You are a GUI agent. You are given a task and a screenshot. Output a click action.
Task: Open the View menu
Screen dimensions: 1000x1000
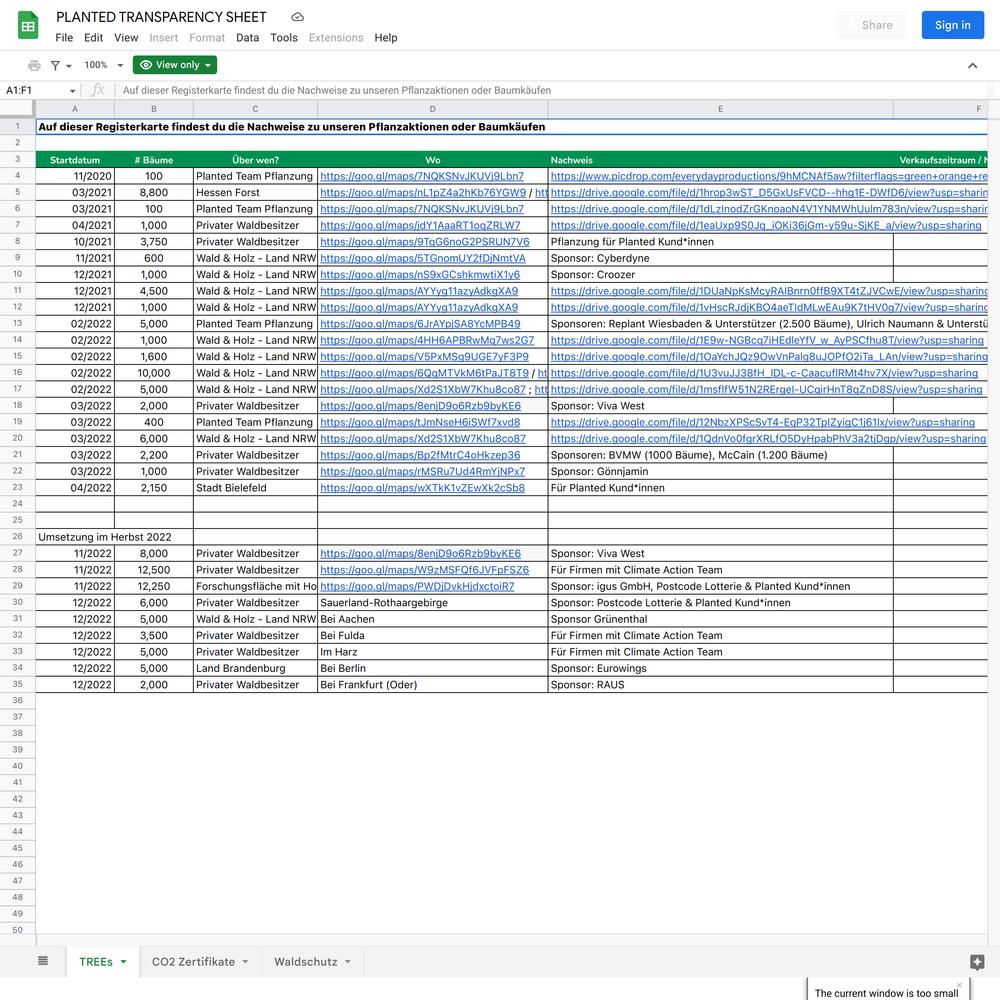(126, 38)
